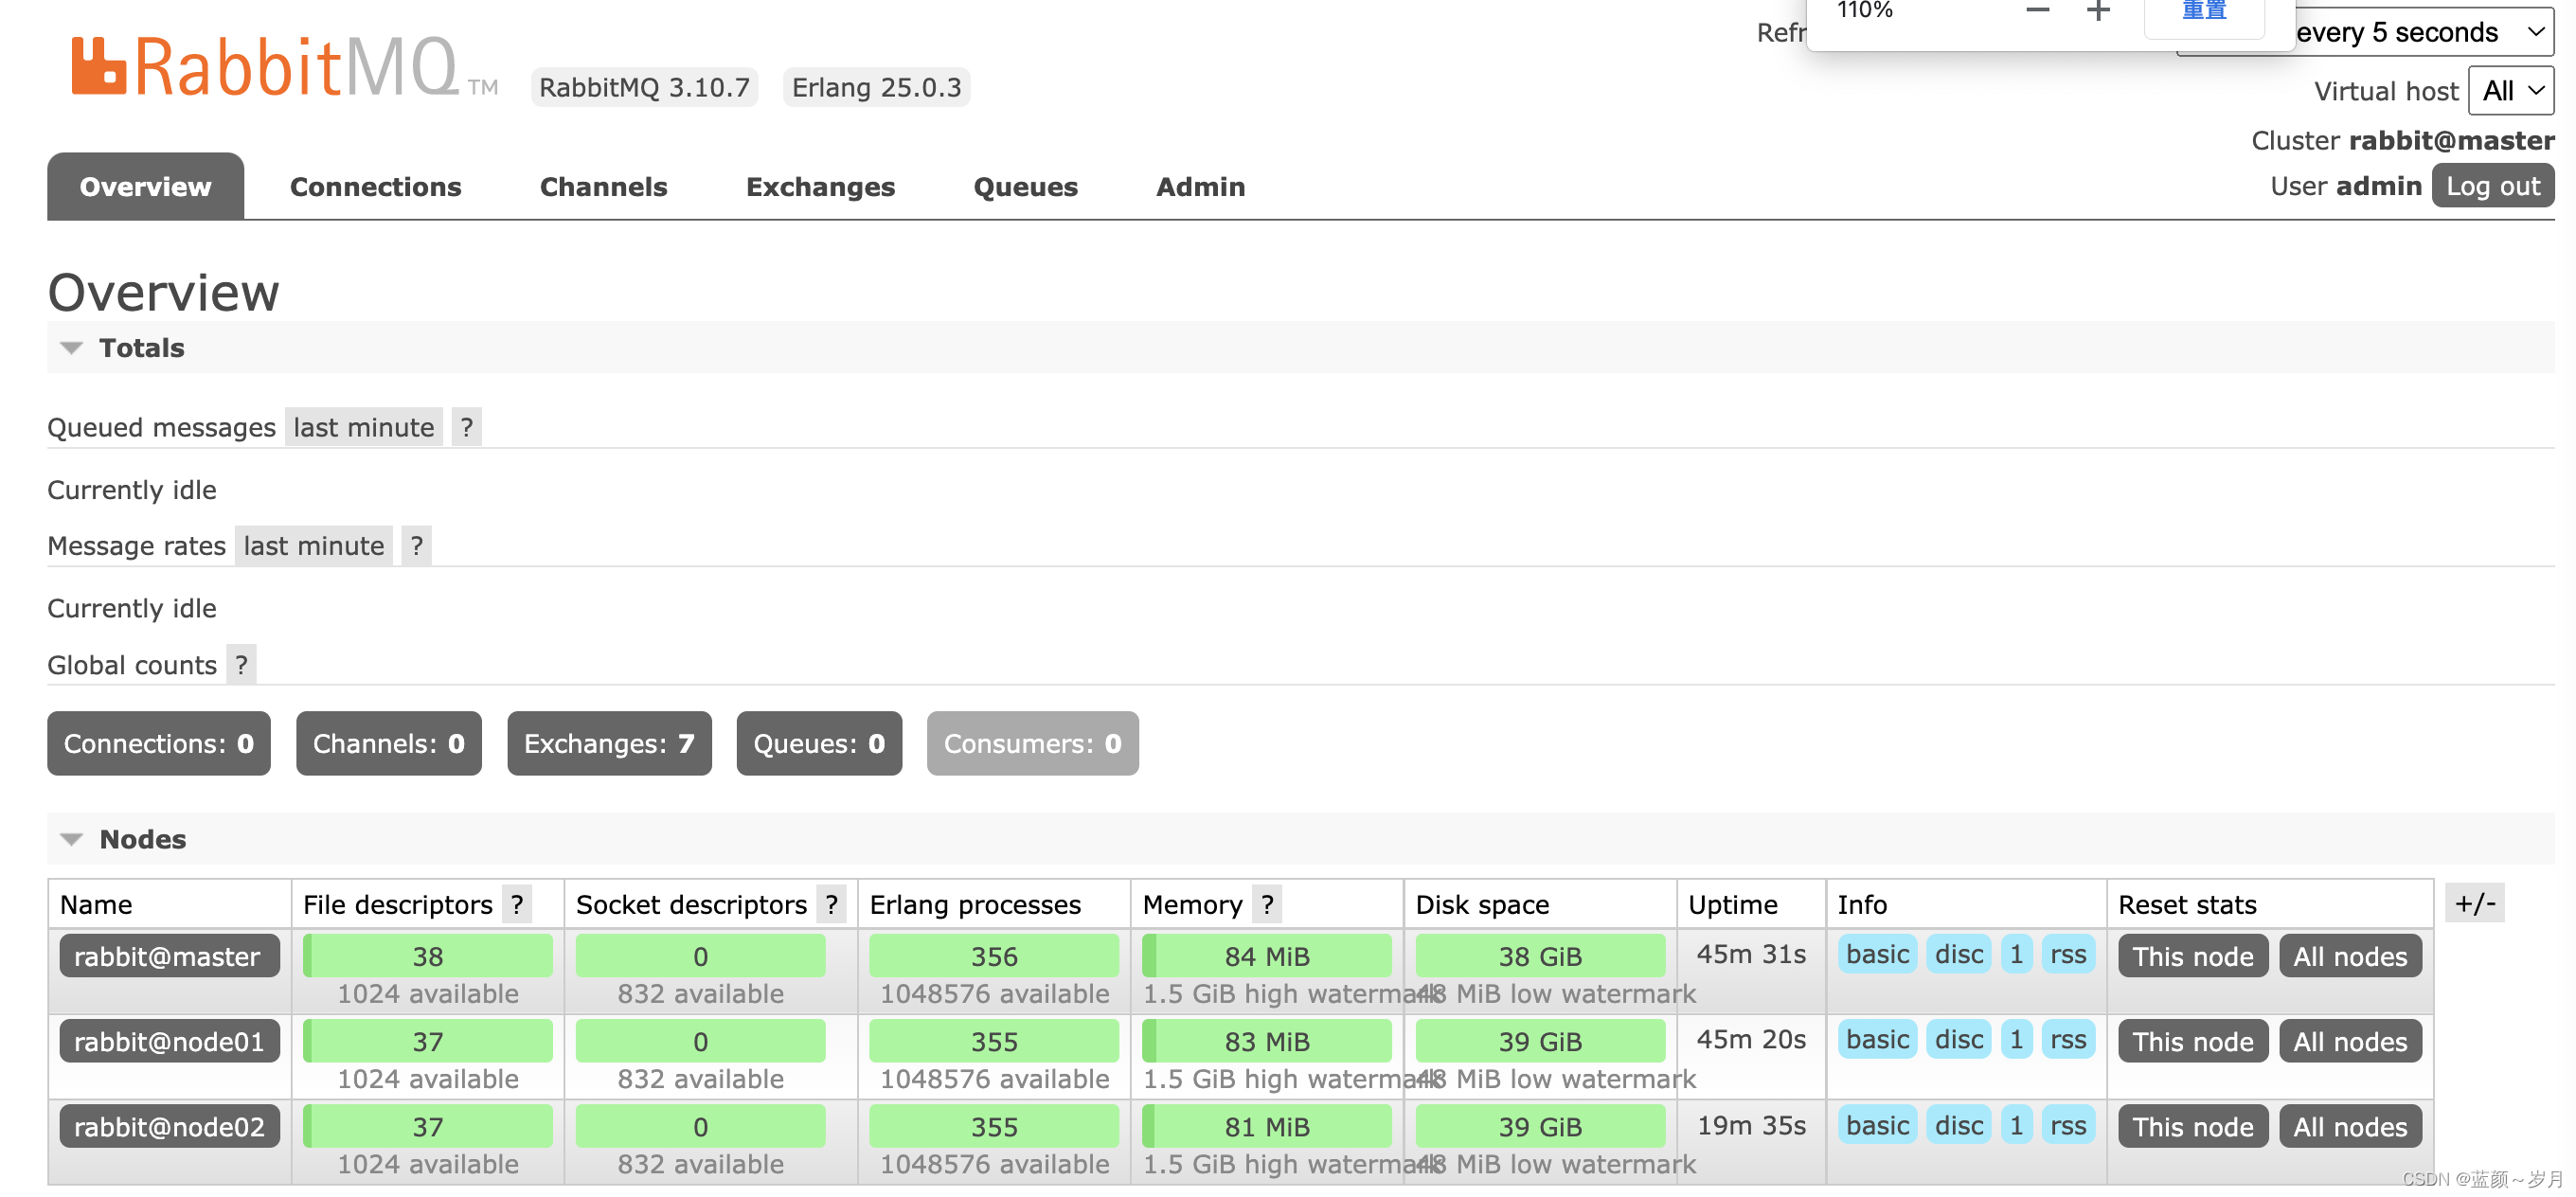
Task: Click the RabbitMQ 3.10.7 version label
Action: (644, 87)
